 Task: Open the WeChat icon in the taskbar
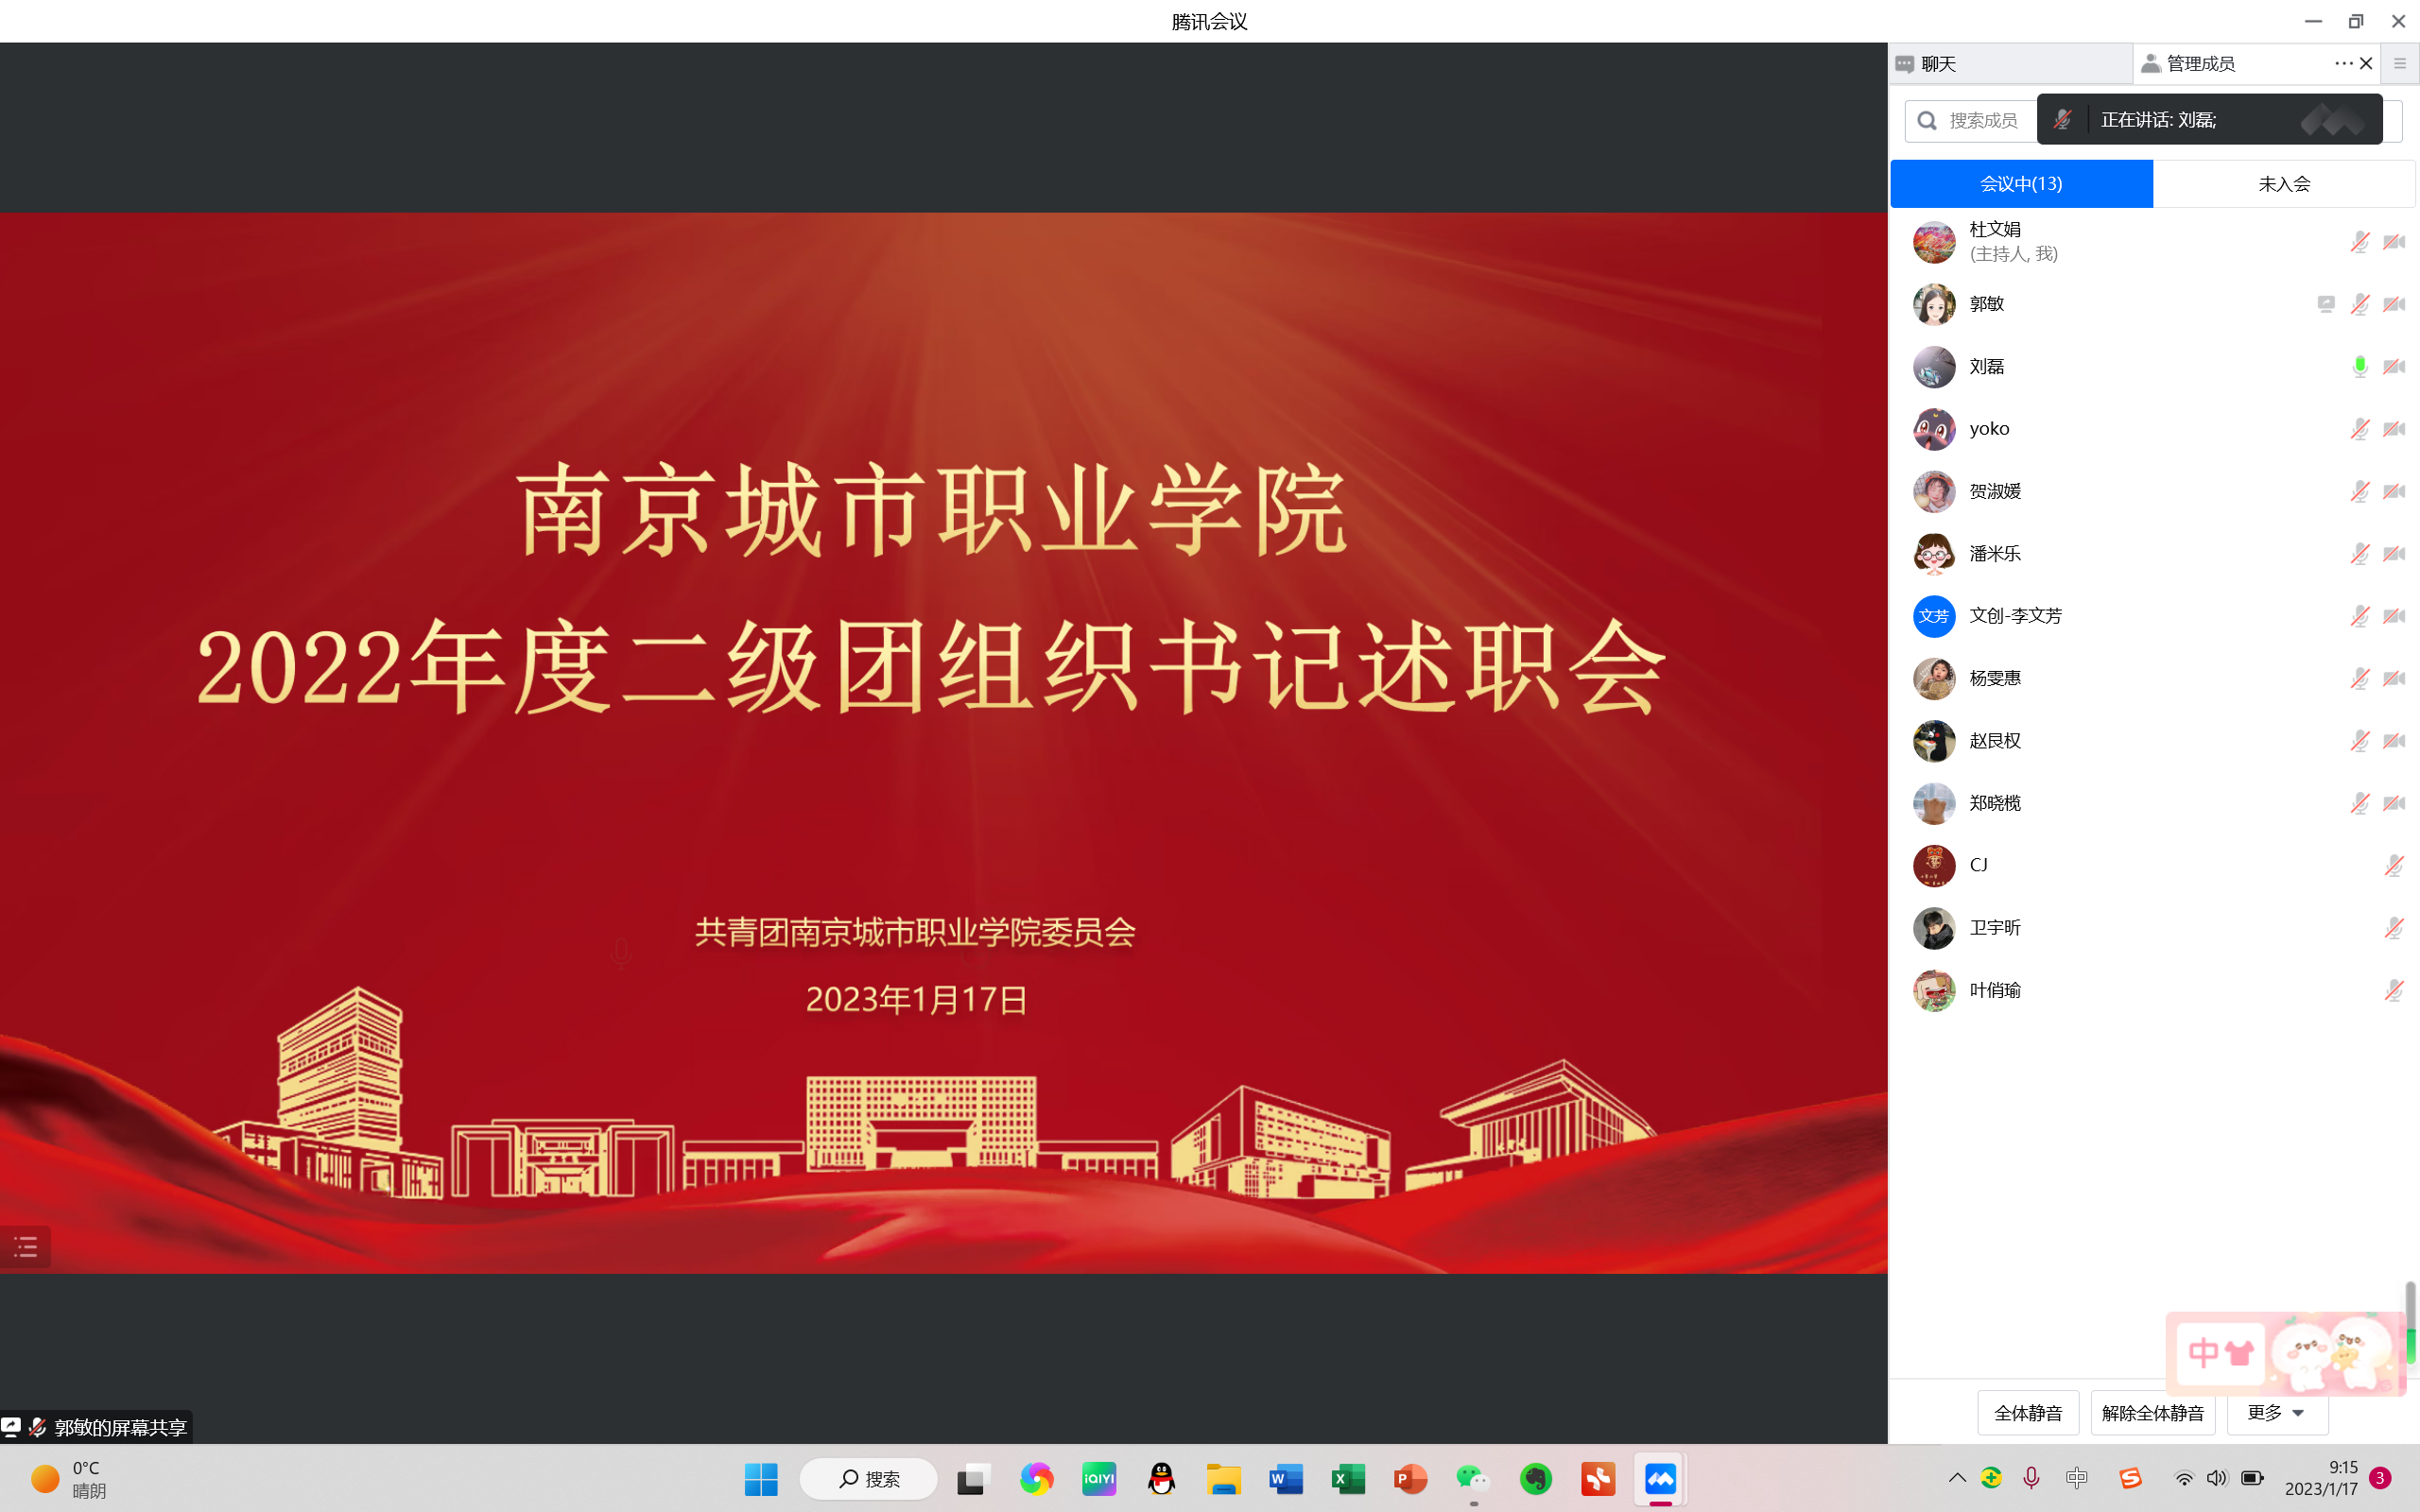click(x=1472, y=1478)
